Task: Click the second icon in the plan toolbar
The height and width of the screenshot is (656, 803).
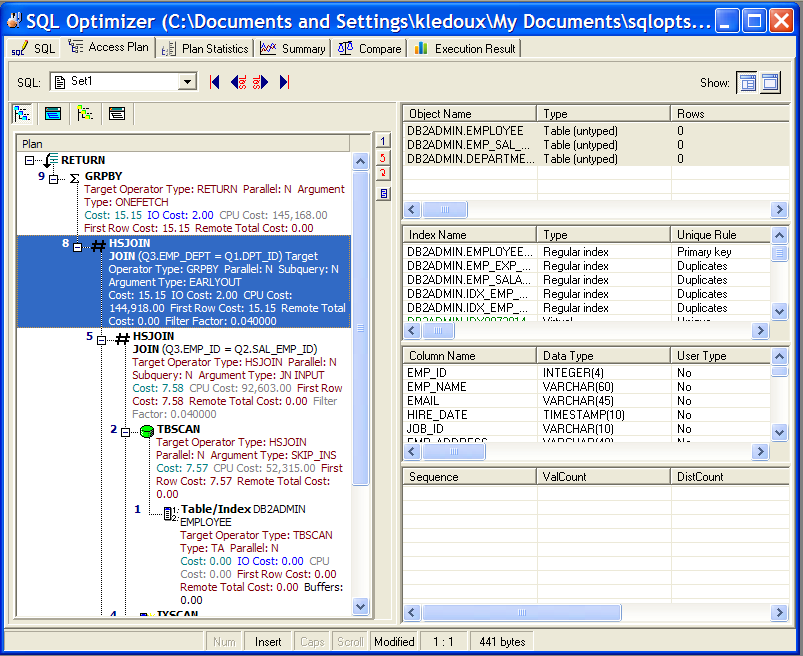Action: [x=53, y=113]
